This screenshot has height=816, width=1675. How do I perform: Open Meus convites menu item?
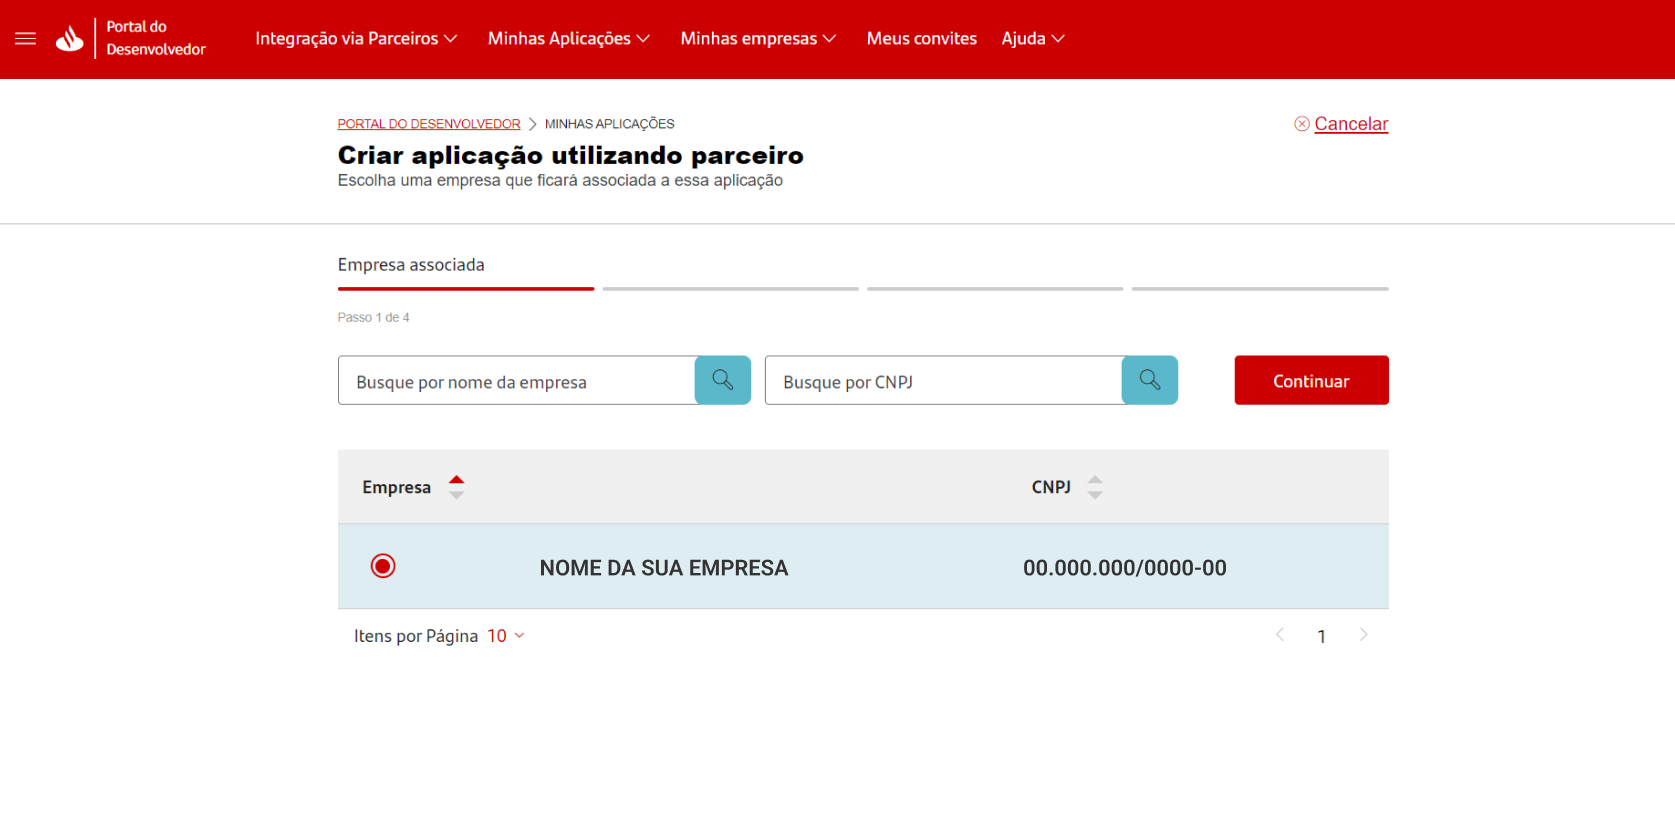[922, 39]
